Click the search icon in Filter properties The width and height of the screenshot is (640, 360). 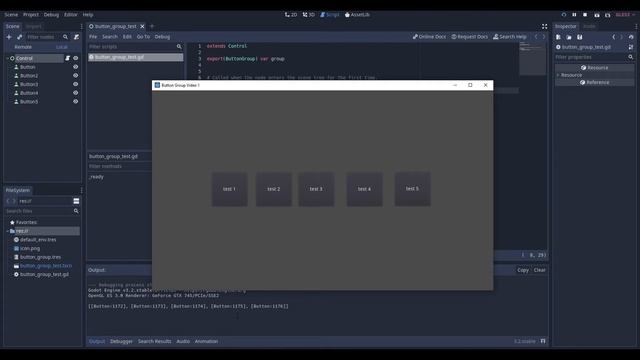[631, 57]
